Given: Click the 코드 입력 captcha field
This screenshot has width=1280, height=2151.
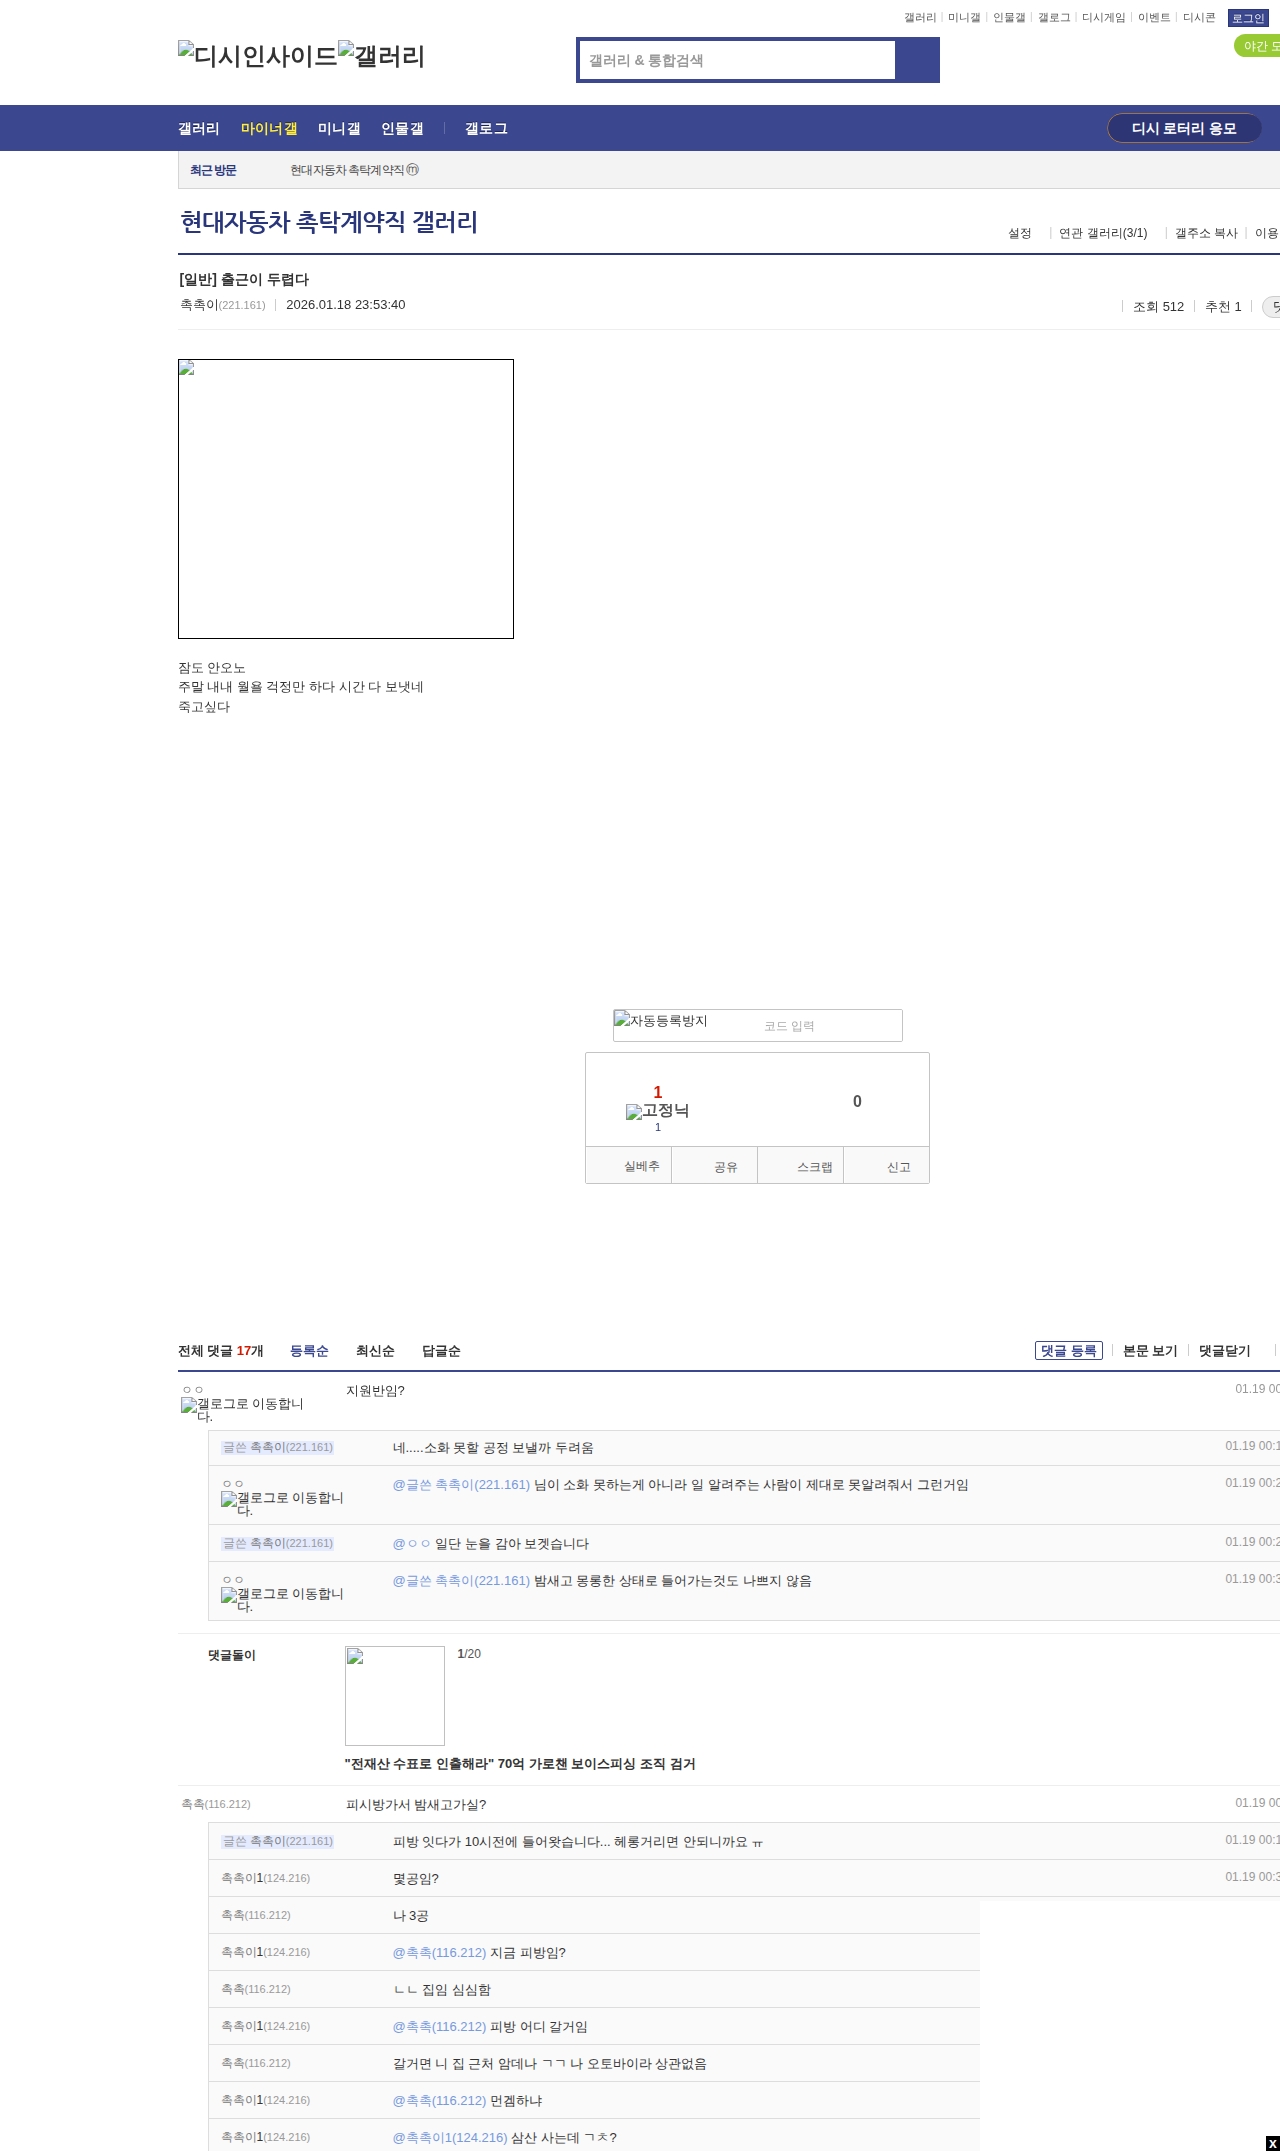Looking at the screenshot, I should [830, 1026].
